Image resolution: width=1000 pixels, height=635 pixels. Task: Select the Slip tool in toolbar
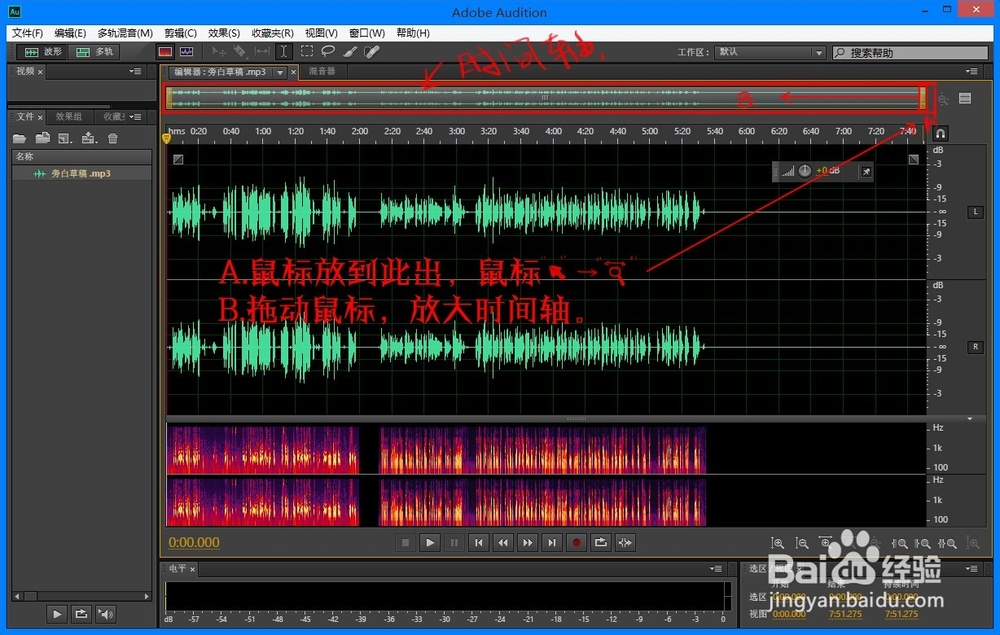pos(262,52)
